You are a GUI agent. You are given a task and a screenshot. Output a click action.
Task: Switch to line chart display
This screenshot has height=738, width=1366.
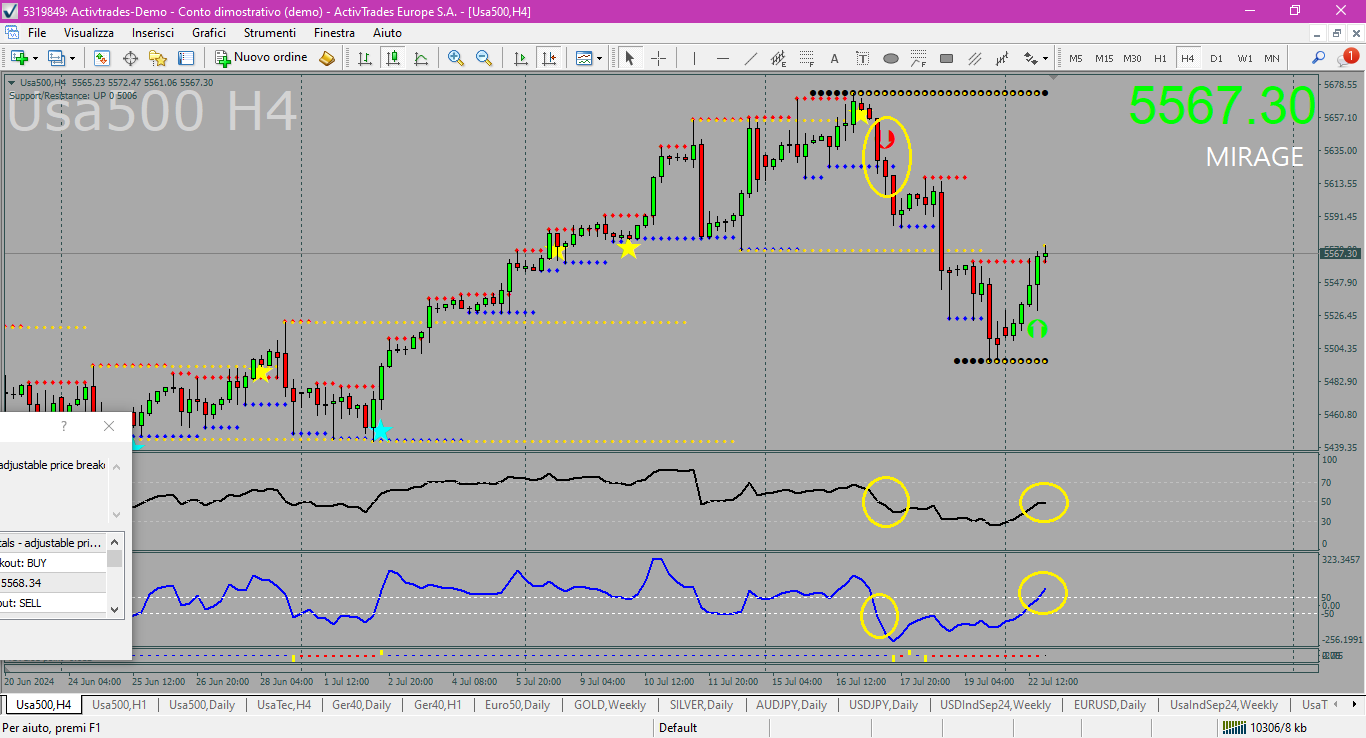(x=422, y=58)
